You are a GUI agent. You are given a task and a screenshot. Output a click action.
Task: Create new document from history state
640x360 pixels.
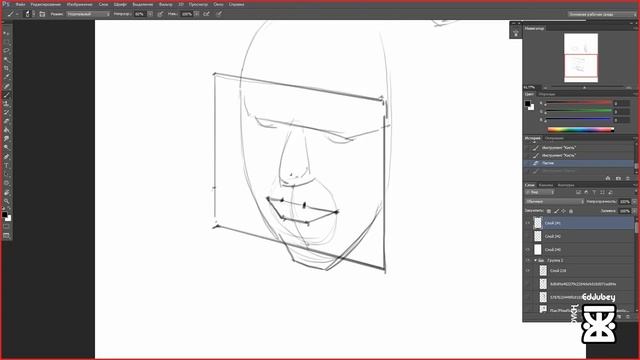pos(608,178)
